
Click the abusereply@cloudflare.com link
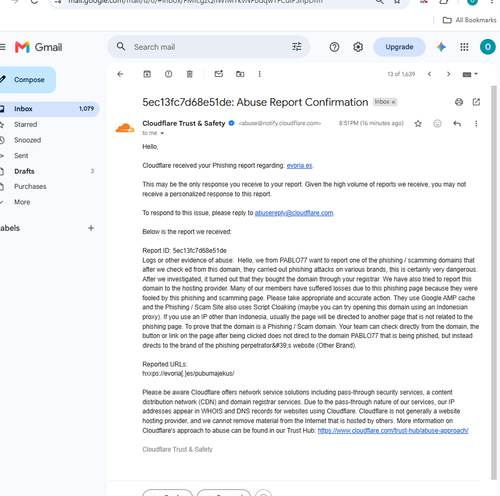click(294, 213)
